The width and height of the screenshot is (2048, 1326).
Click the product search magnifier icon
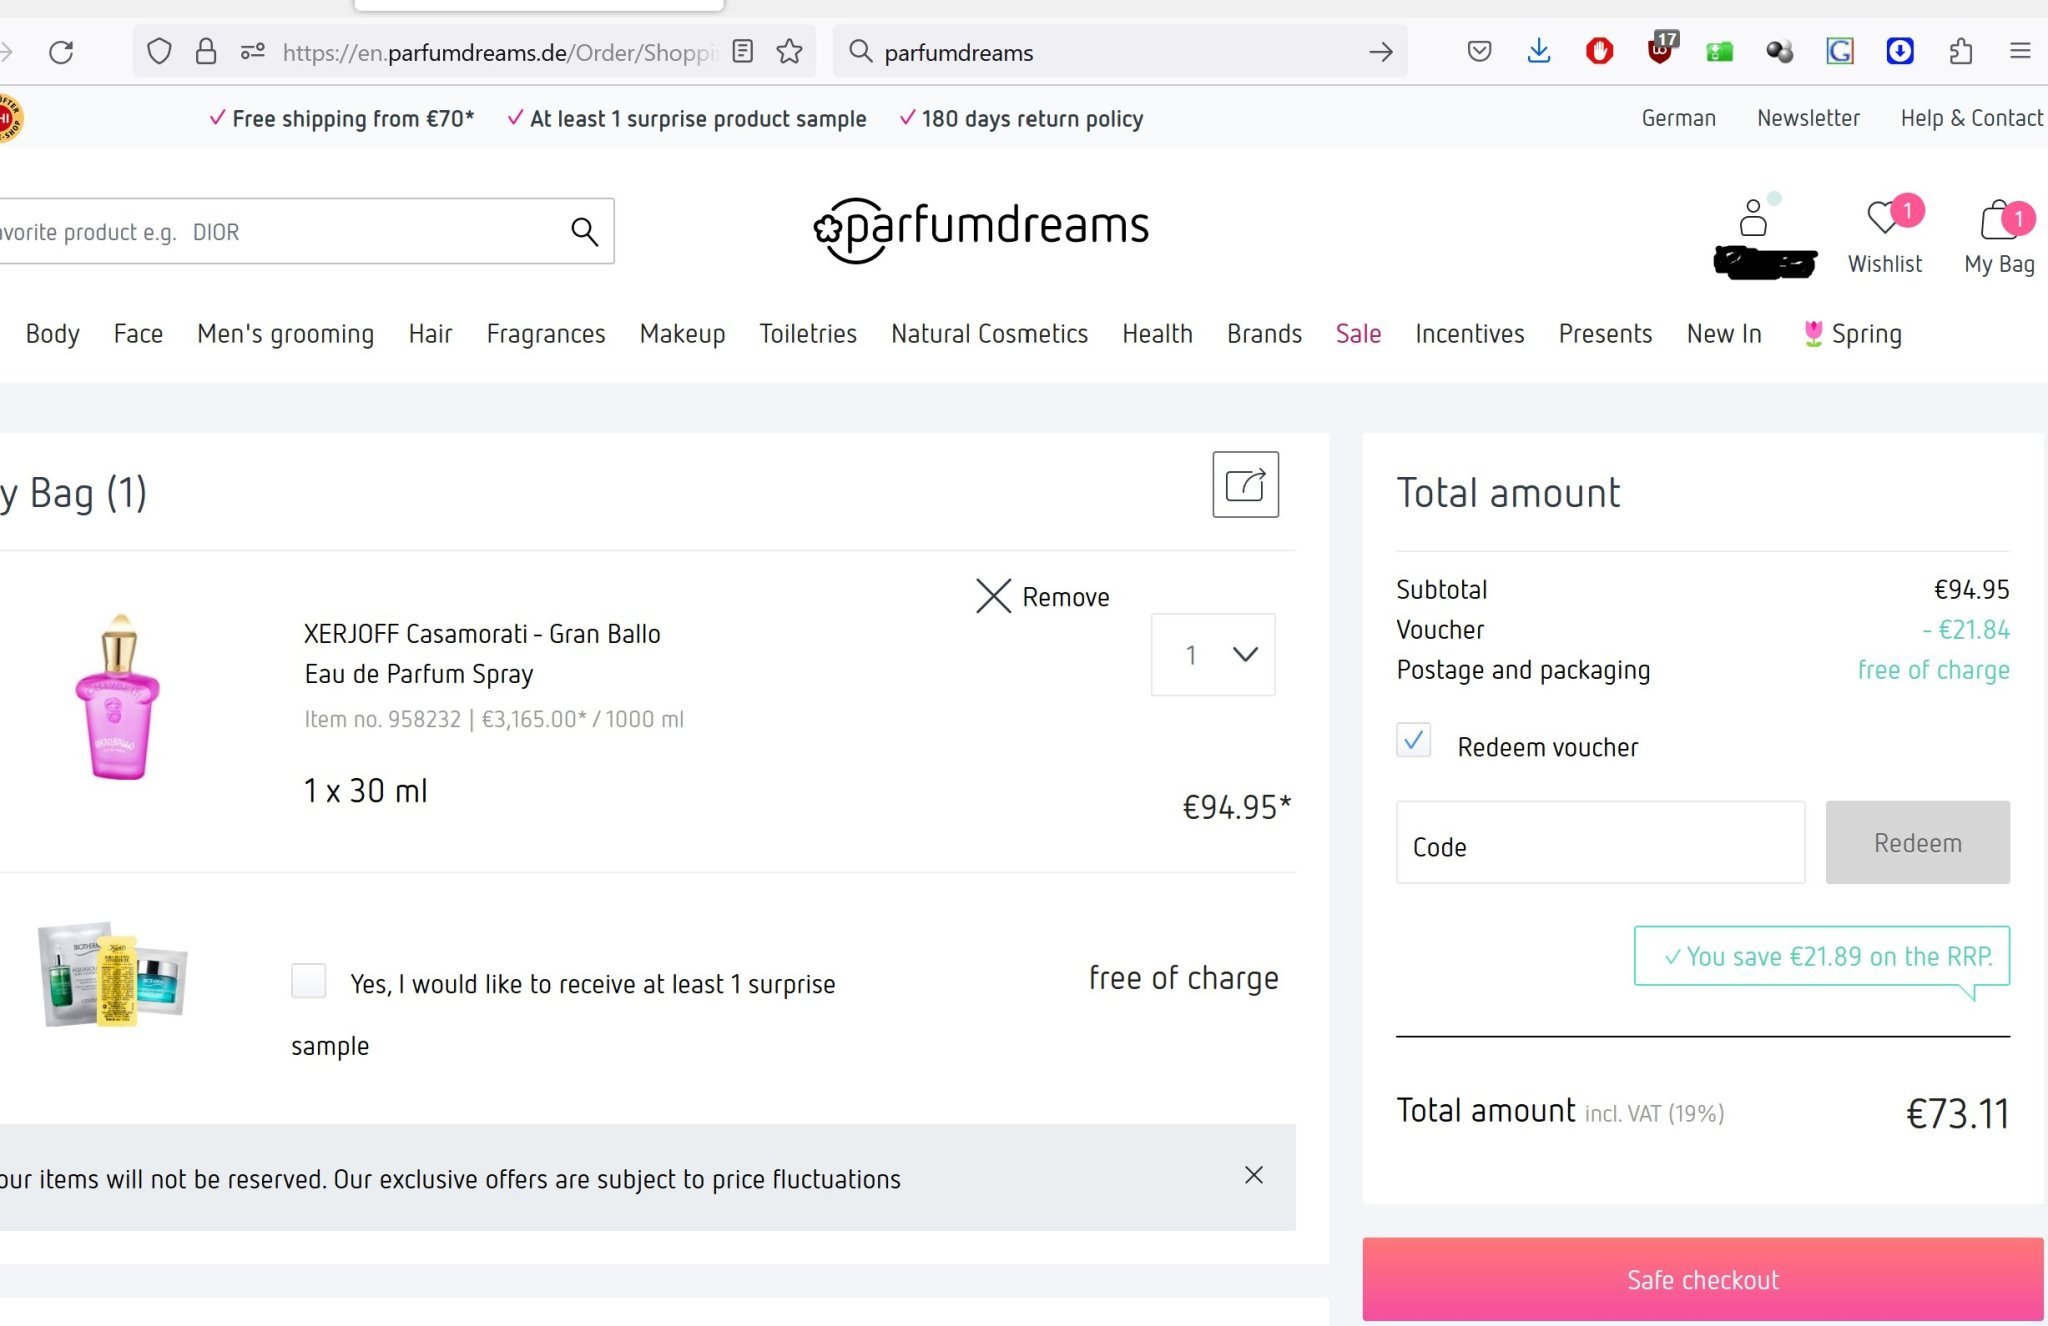[584, 232]
